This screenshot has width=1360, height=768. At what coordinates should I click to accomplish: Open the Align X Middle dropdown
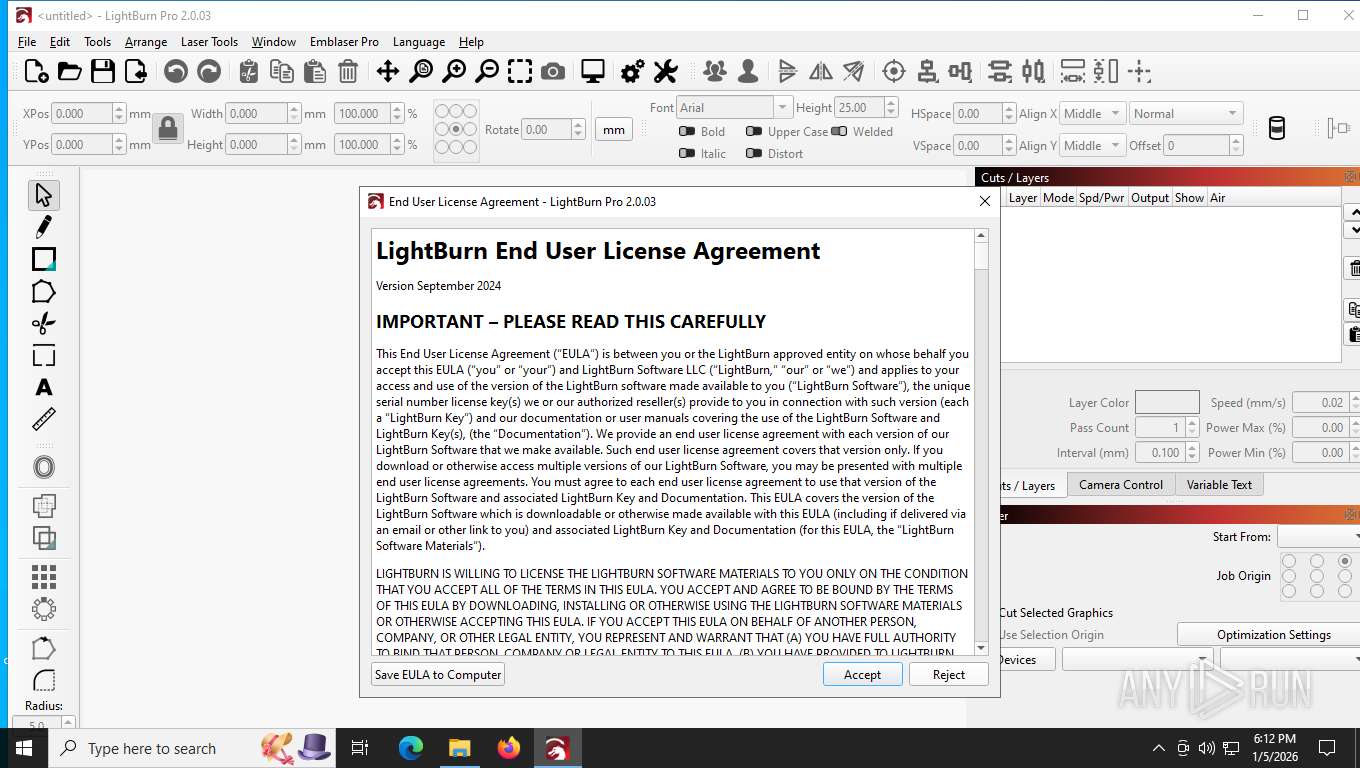(1092, 113)
